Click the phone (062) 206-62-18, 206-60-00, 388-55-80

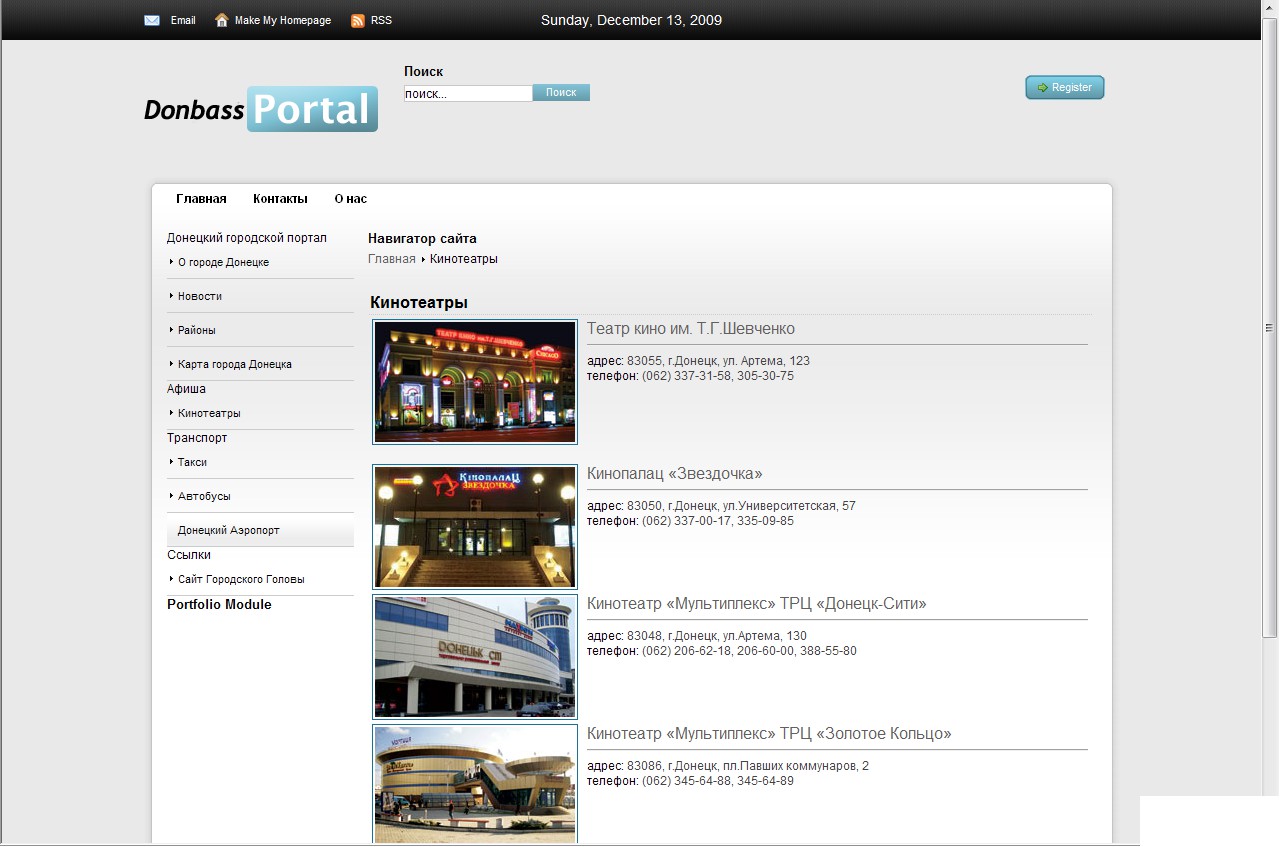click(749, 651)
